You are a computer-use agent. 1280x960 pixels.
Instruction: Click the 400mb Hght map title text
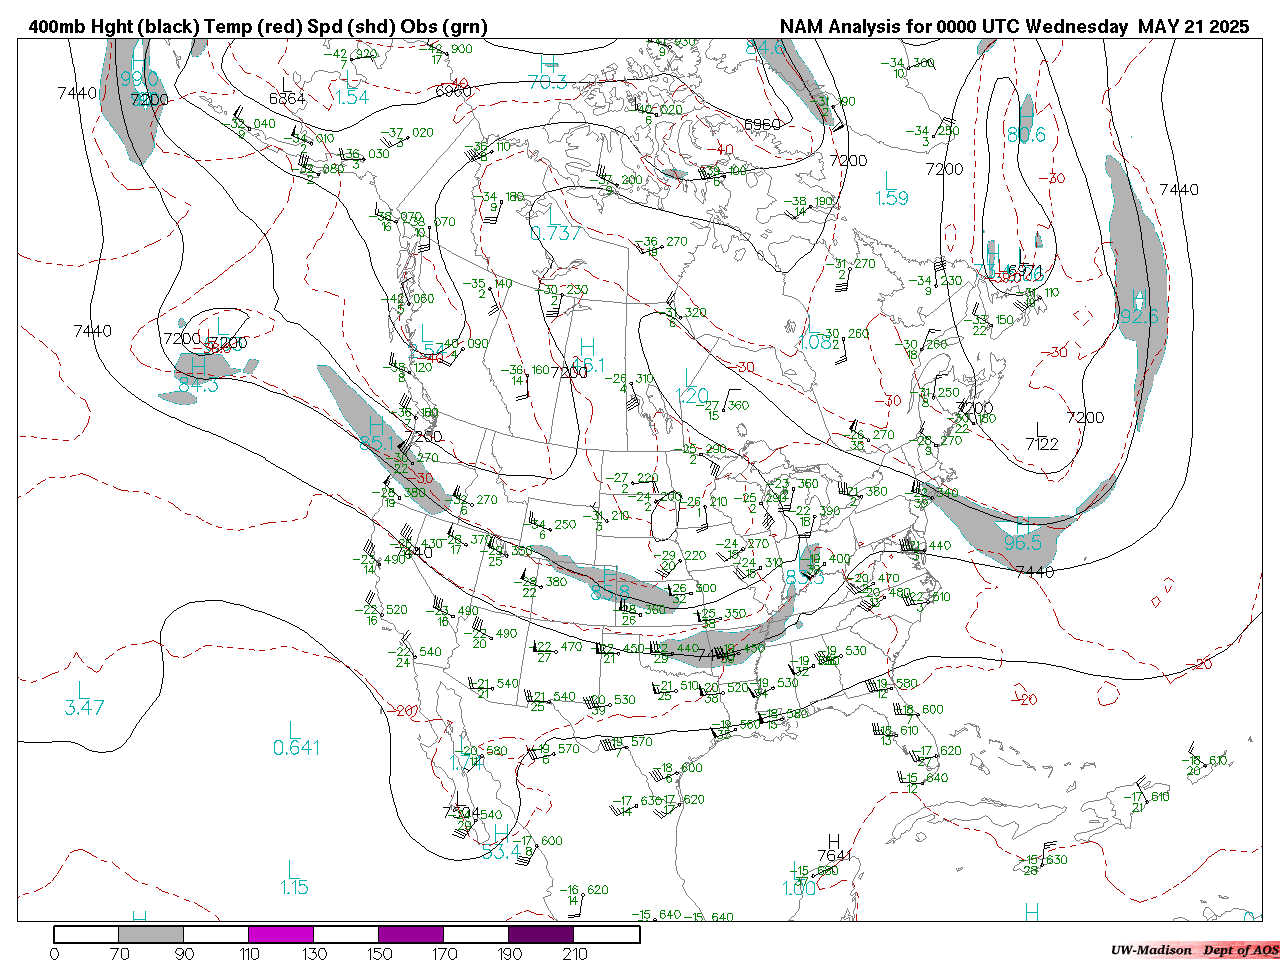pos(258,27)
